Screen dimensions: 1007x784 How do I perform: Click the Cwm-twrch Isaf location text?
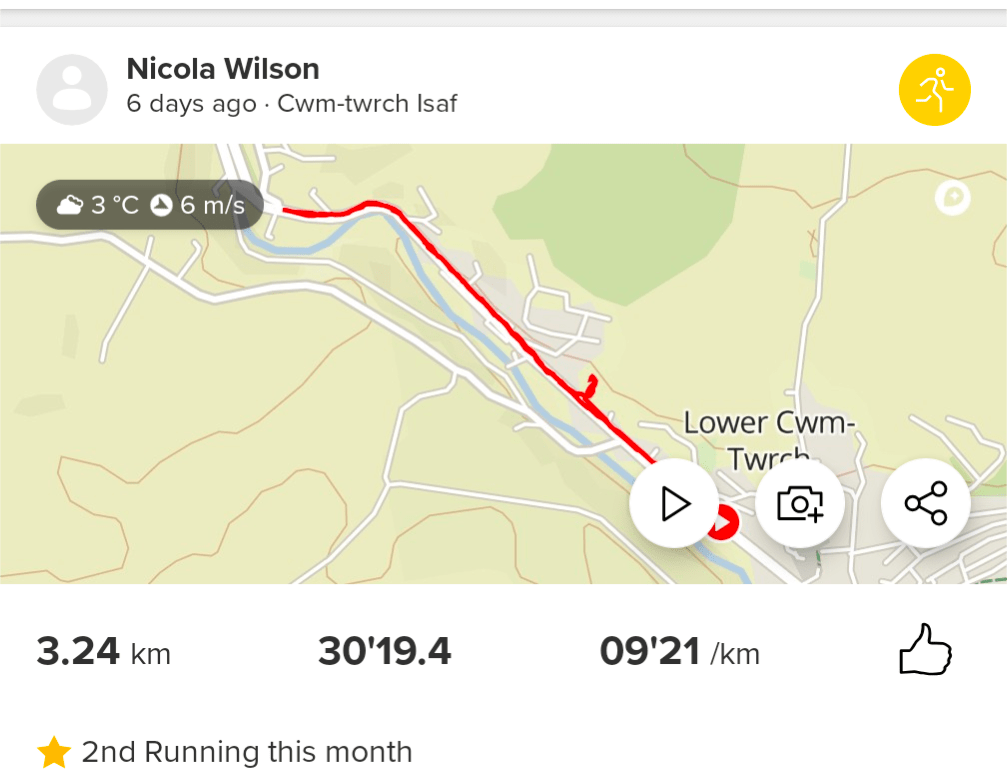pos(367,103)
